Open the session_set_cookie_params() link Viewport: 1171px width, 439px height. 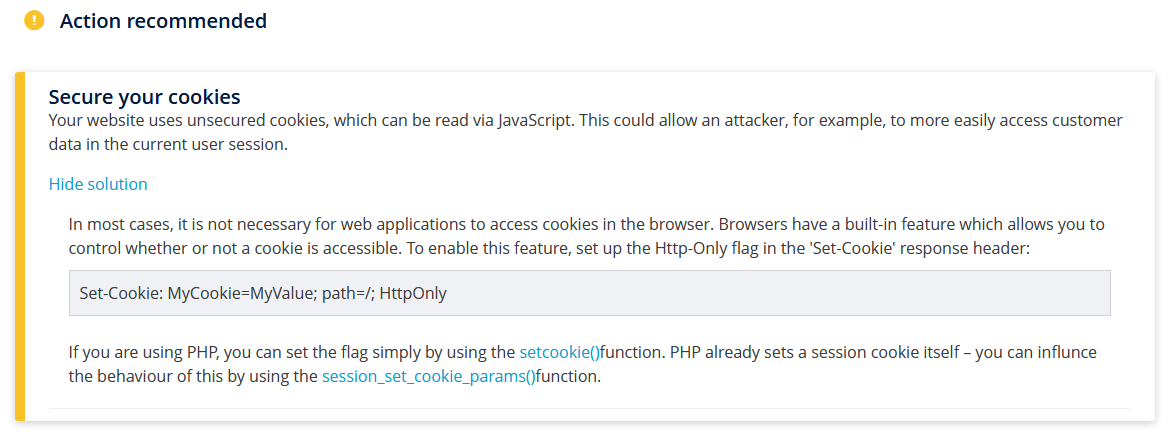tap(429, 377)
